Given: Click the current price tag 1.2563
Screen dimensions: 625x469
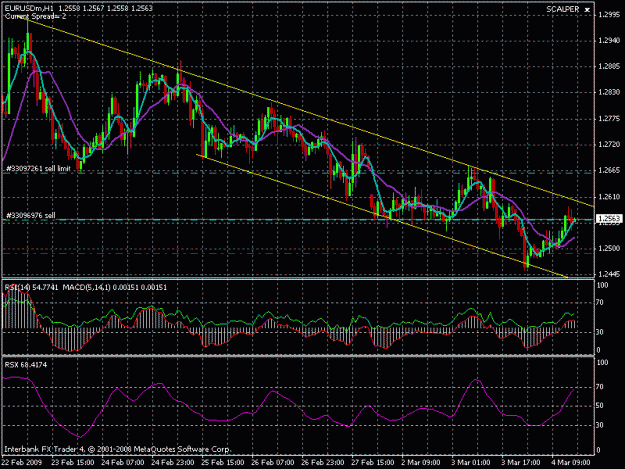Looking at the screenshot, I should 609,218.
